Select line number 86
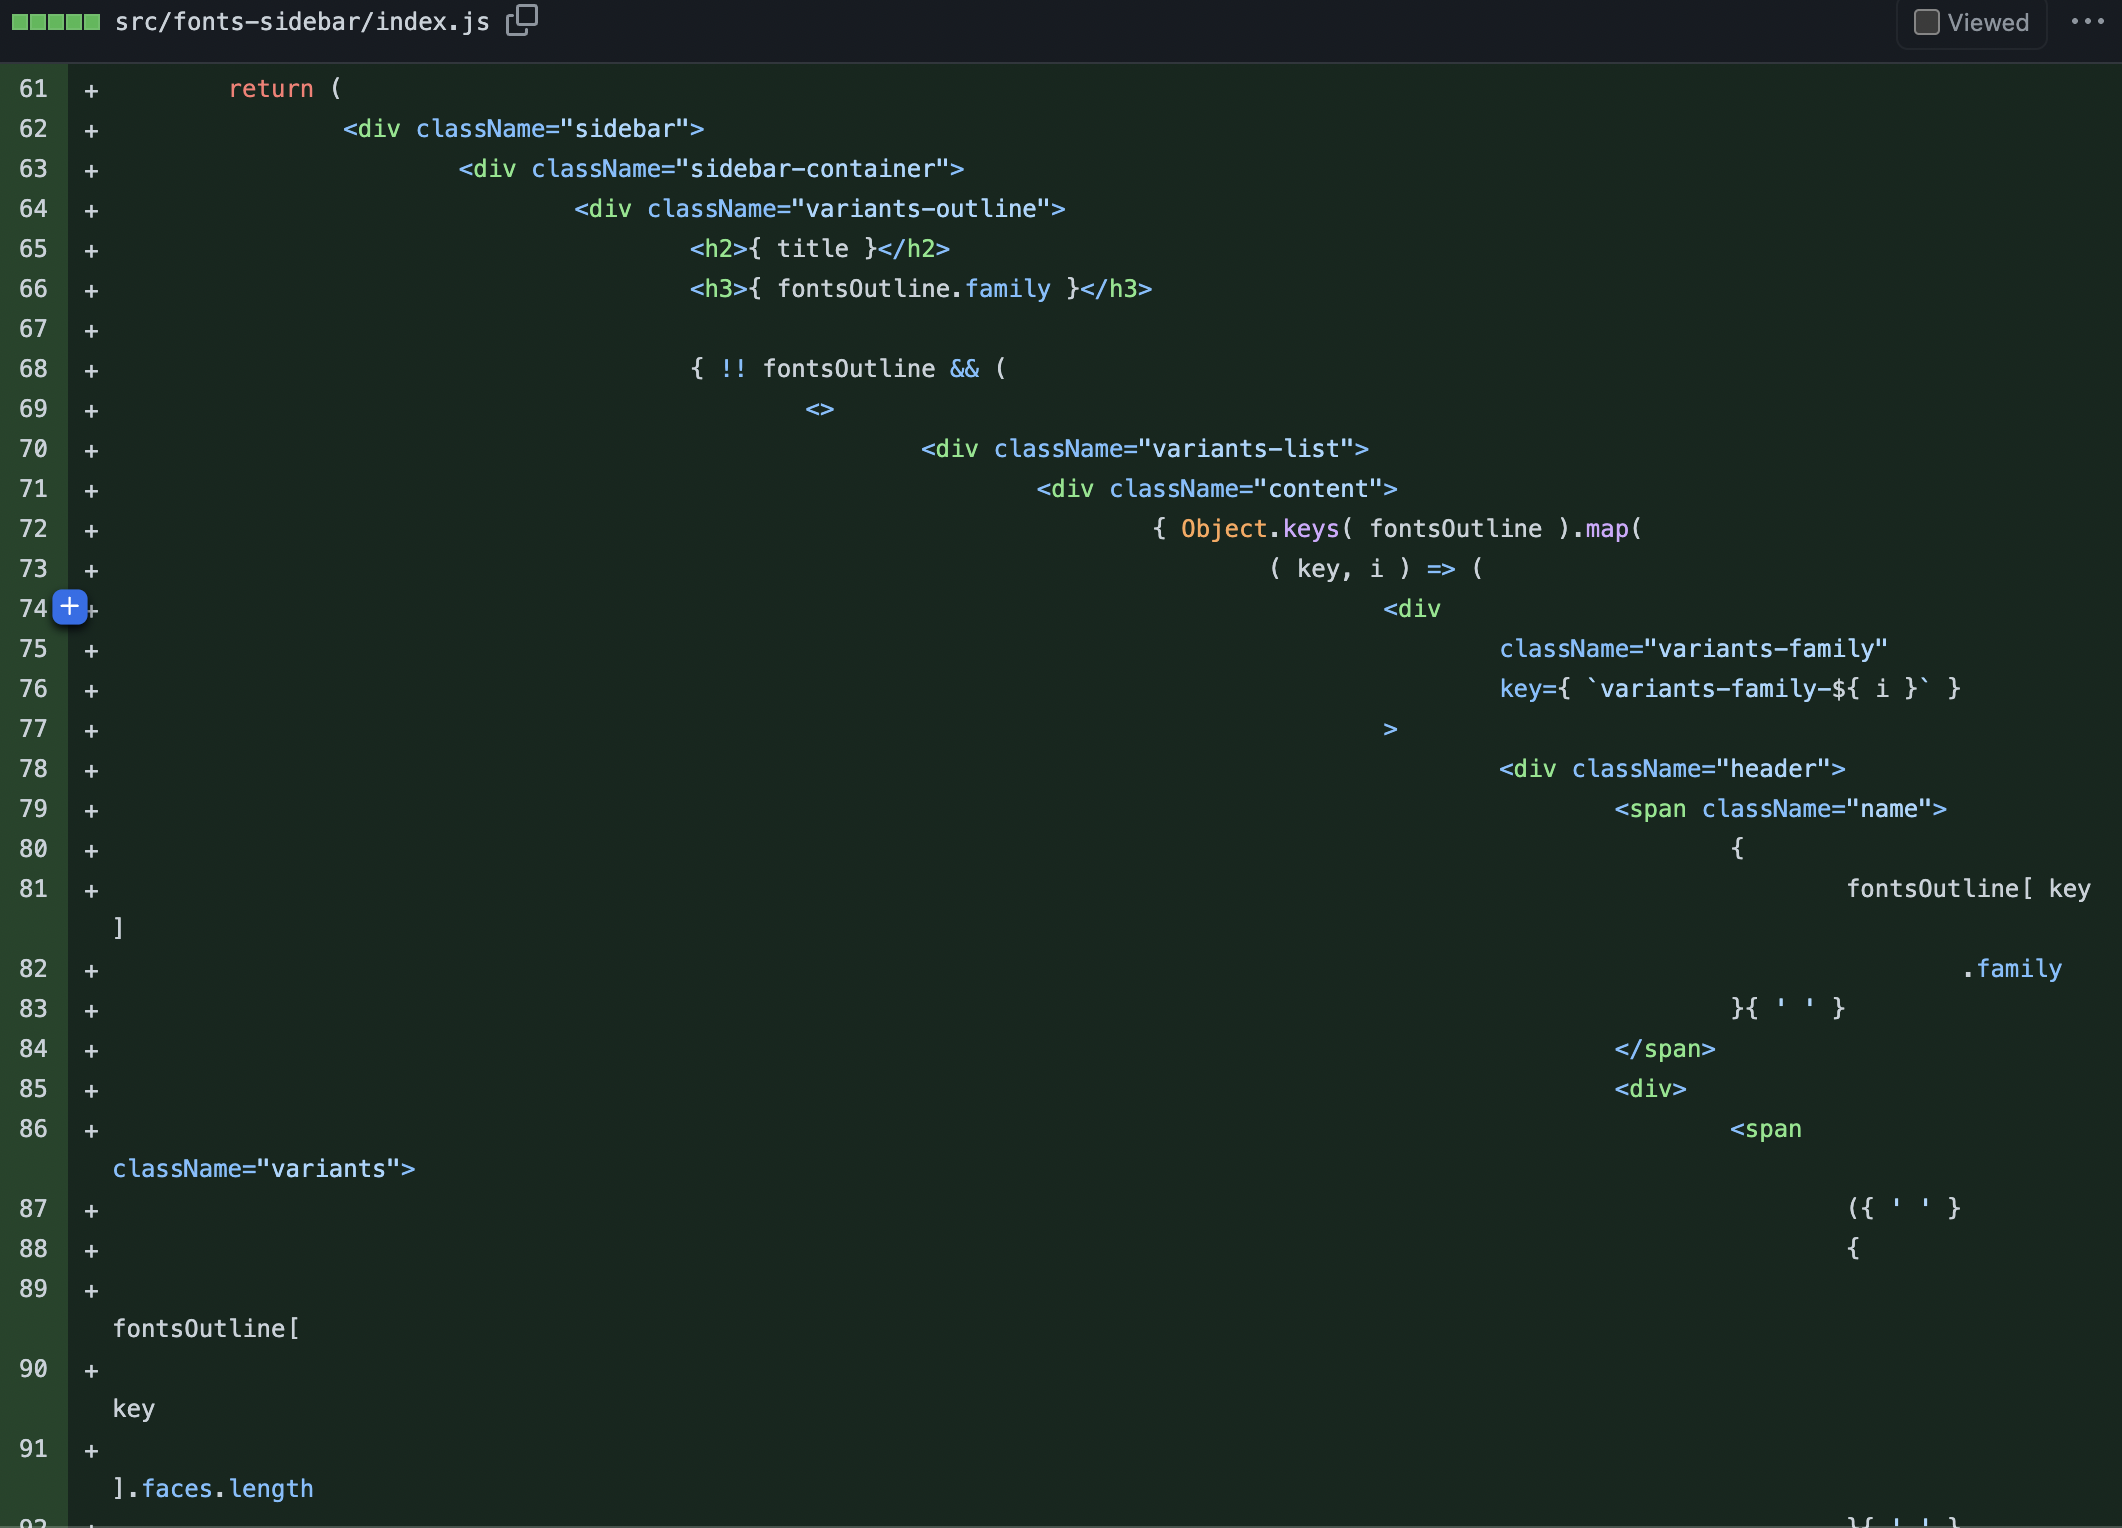The width and height of the screenshot is (2122, 1528). tap(33, 1129)
